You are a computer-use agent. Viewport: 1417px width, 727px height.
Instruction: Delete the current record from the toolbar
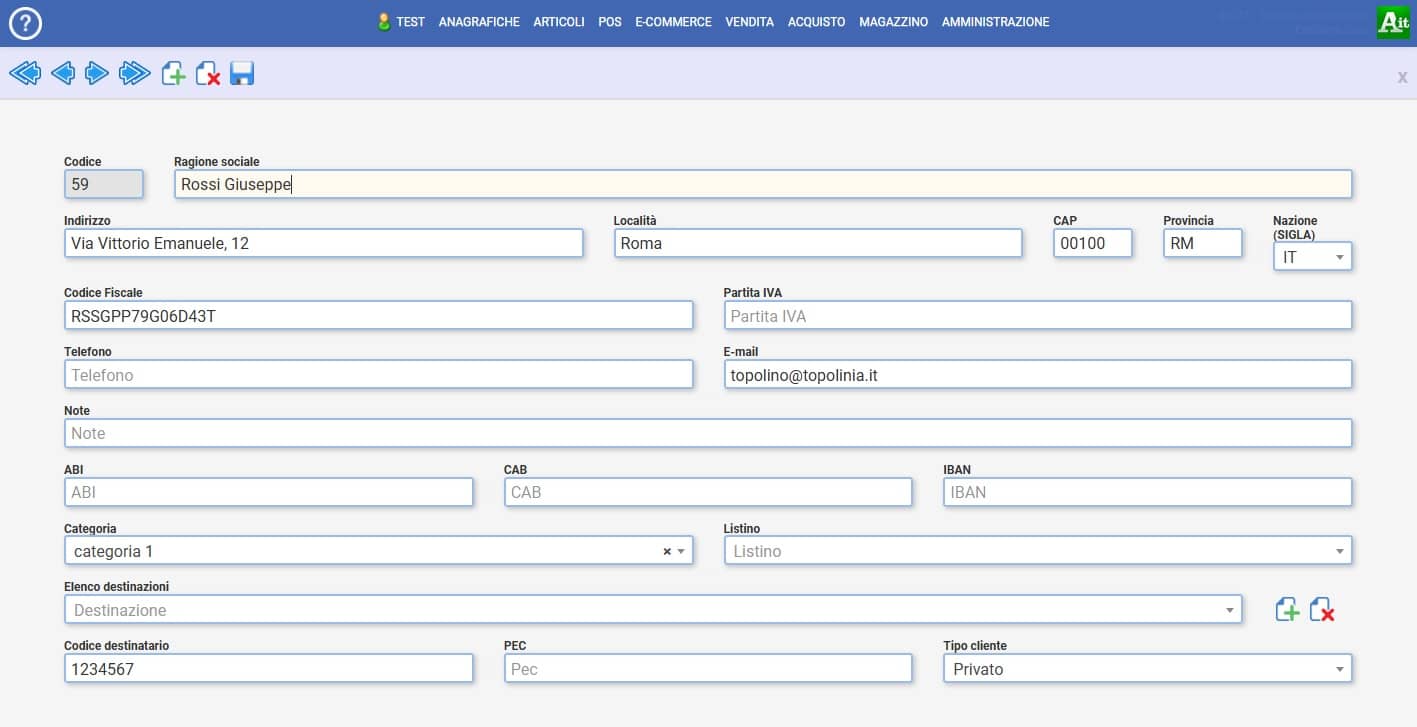pyautogui.click(x=208, y=73)
